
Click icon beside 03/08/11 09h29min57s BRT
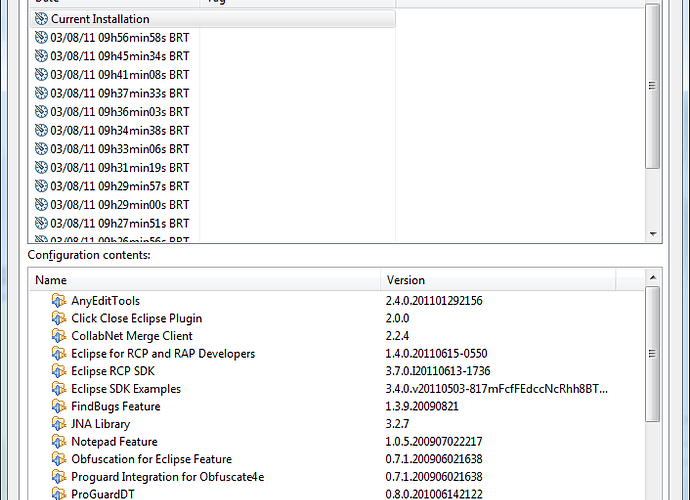pyautogui.click(x=41, y=186)
